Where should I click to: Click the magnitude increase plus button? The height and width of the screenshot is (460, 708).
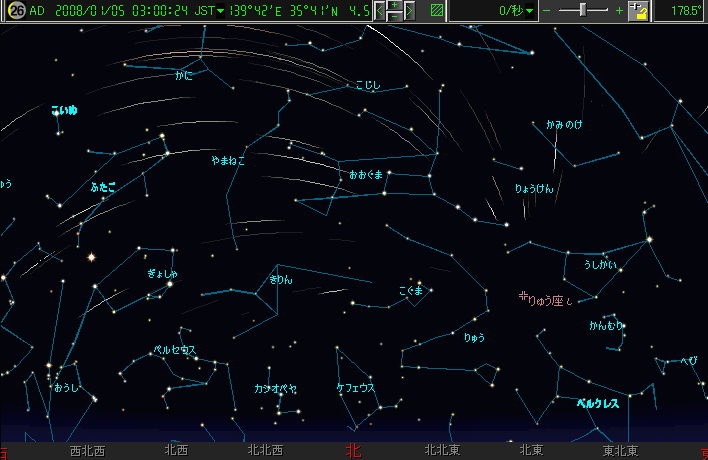(394, 6)
